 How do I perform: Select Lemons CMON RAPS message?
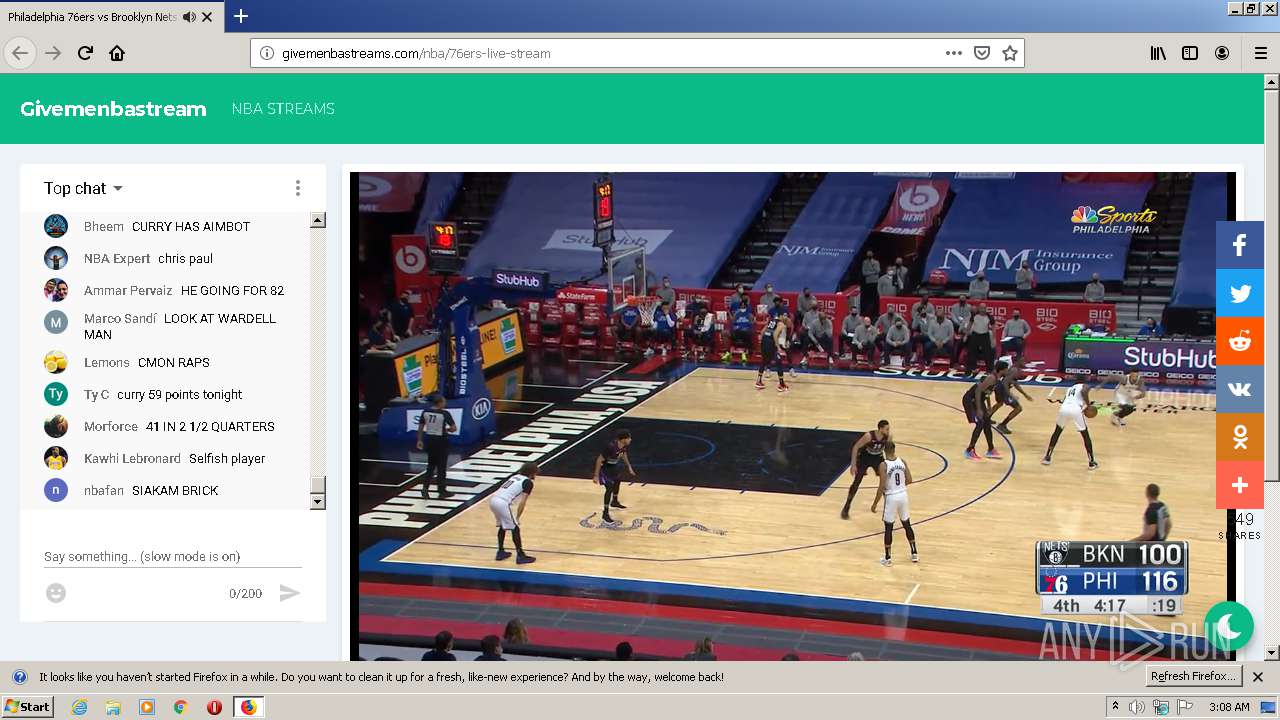pos(176,362)
